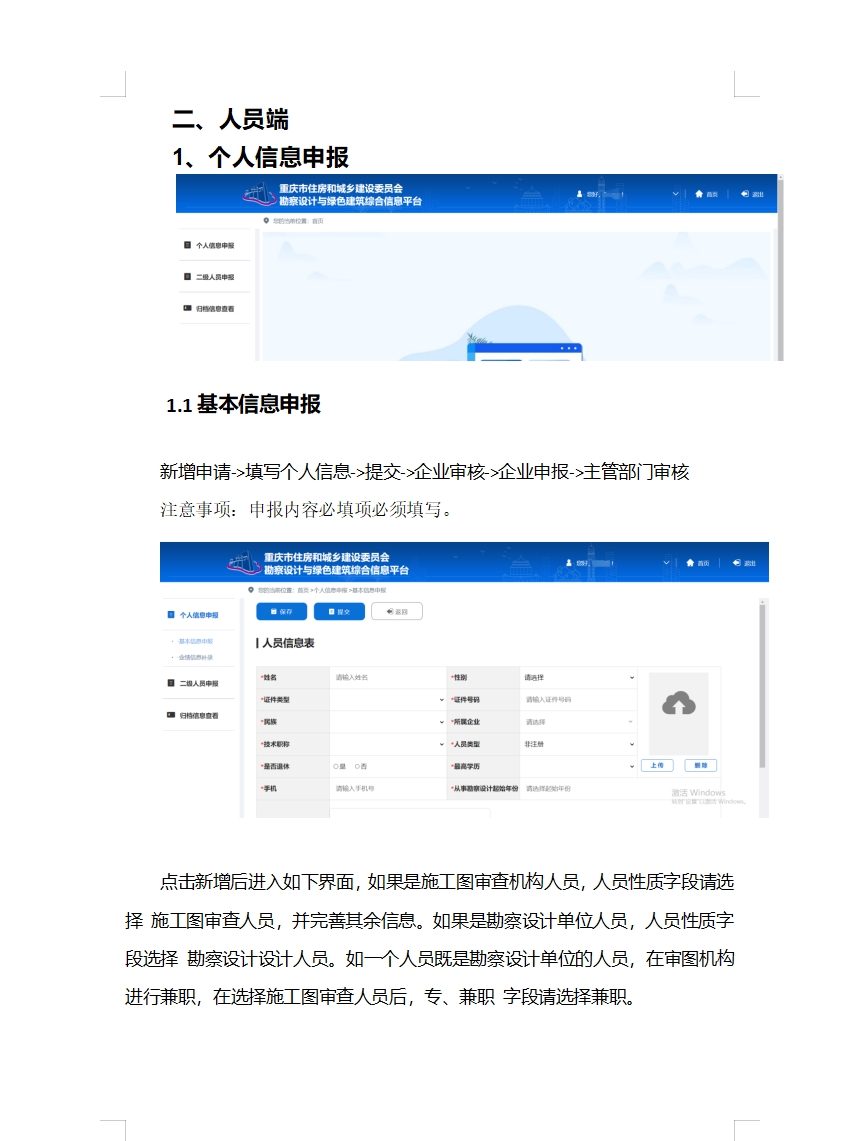Viewport: 865px width, 1141px height.
Task: Select 基本信息申报 submenu item in form sidebar
Action: click(195, 641)
